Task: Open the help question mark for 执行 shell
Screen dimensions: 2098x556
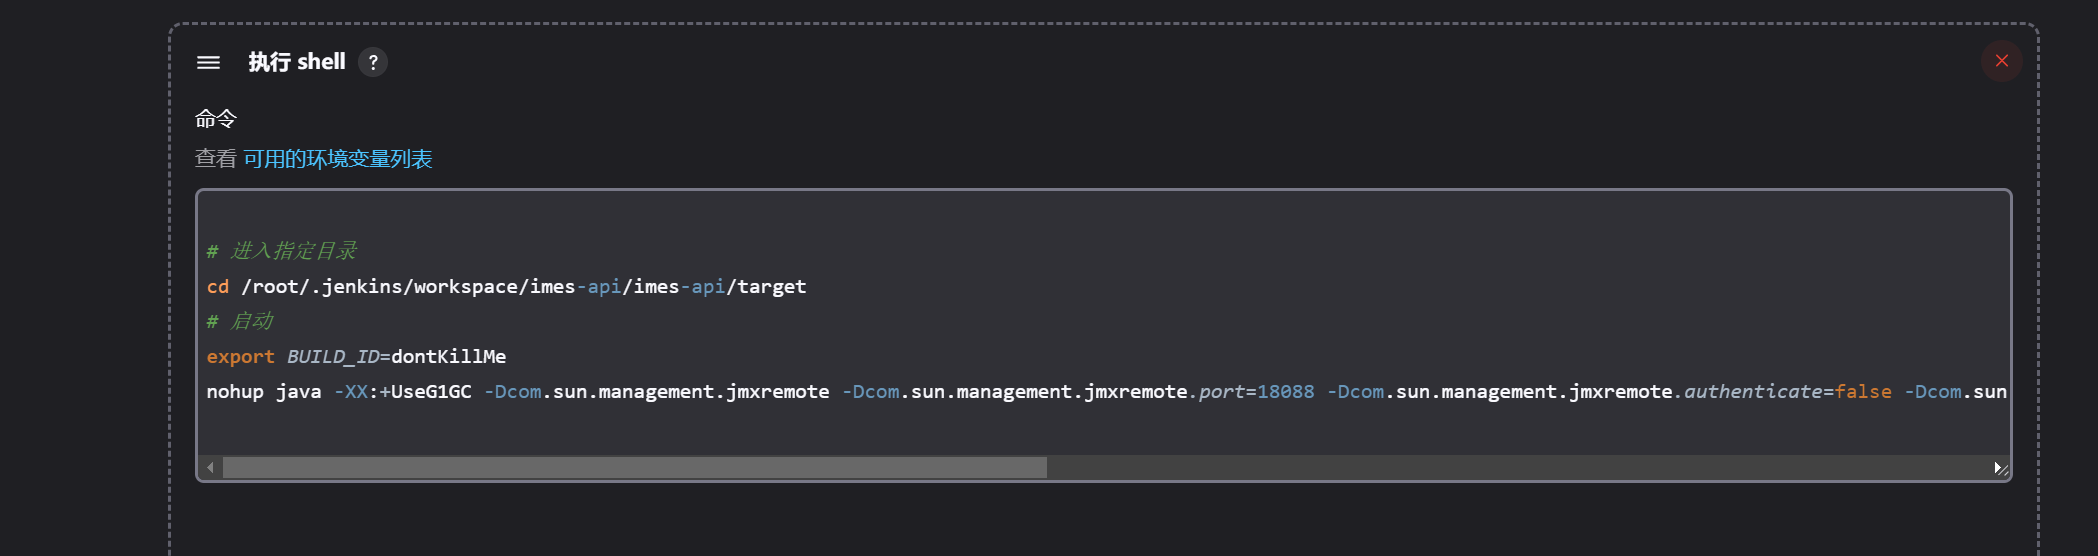Action: (x=373, y=62)
